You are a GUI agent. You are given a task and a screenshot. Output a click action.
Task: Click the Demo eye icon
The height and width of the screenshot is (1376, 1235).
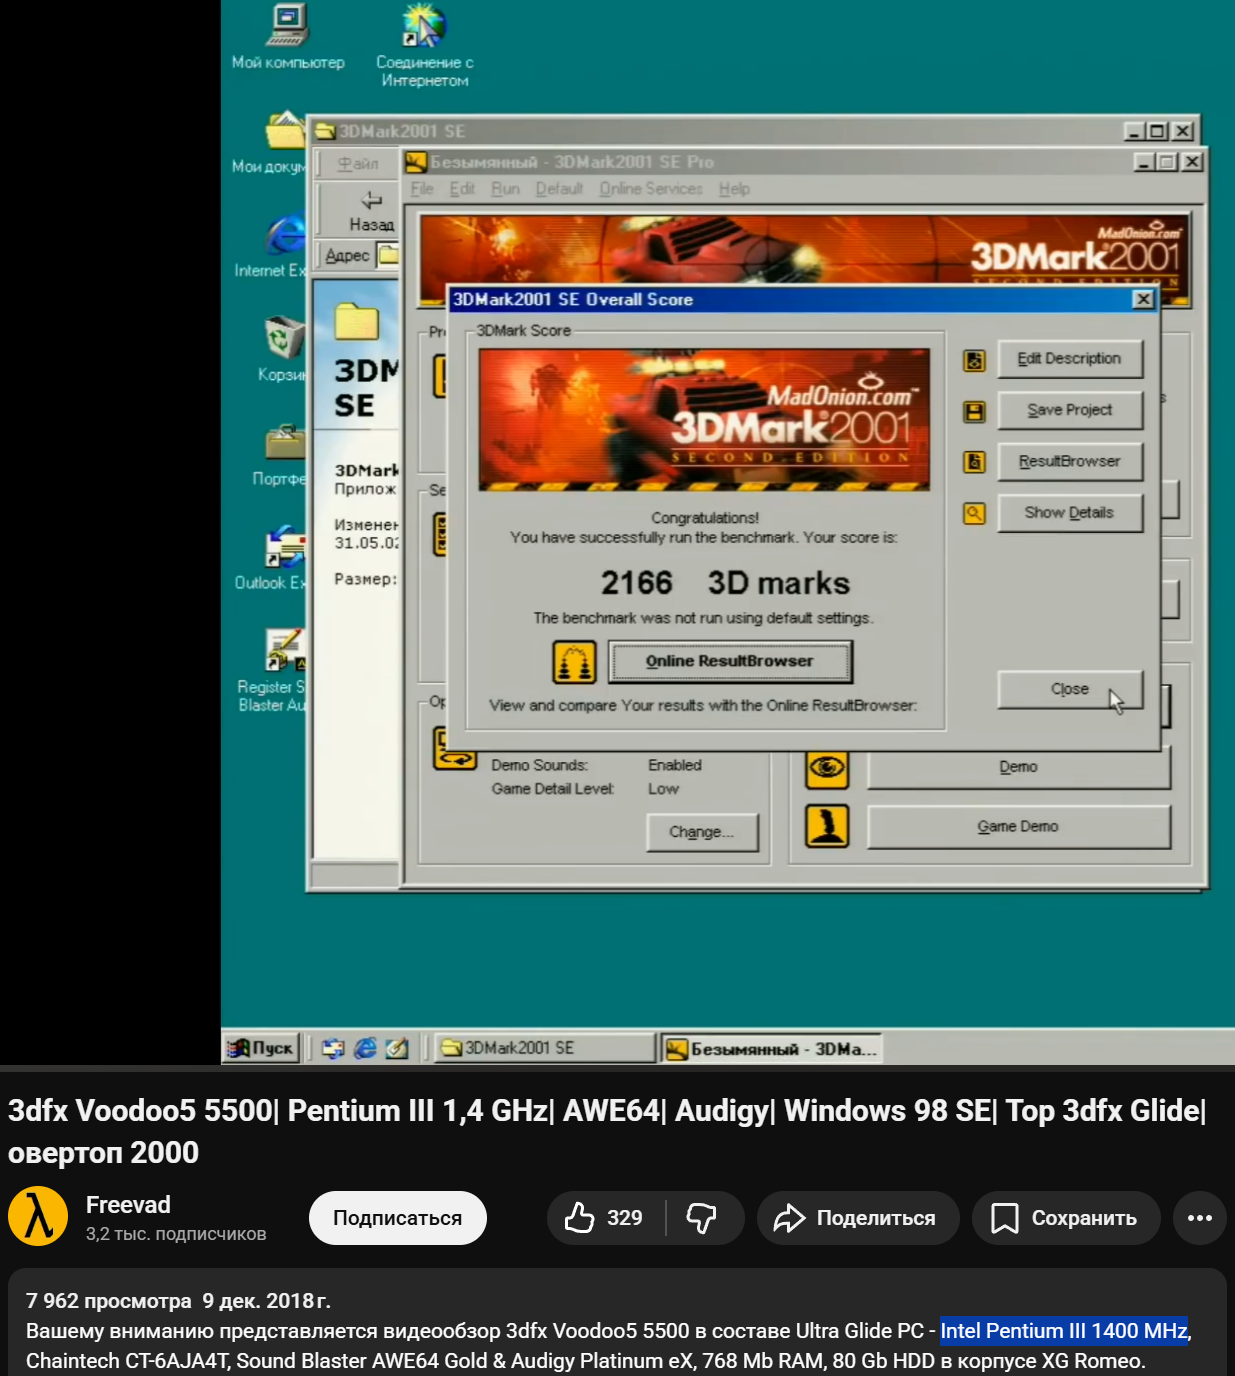pyautogui.click(x=827, y=767)
